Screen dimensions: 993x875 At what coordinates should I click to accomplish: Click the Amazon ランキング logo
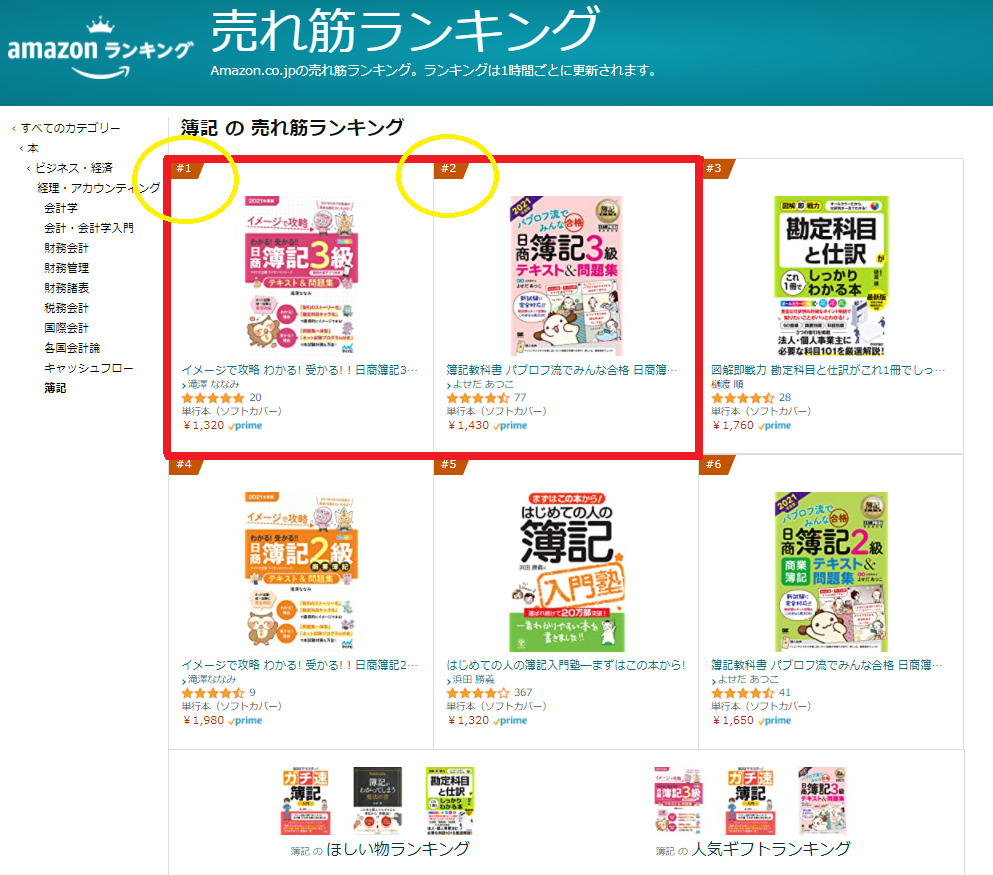pos(99,49)
